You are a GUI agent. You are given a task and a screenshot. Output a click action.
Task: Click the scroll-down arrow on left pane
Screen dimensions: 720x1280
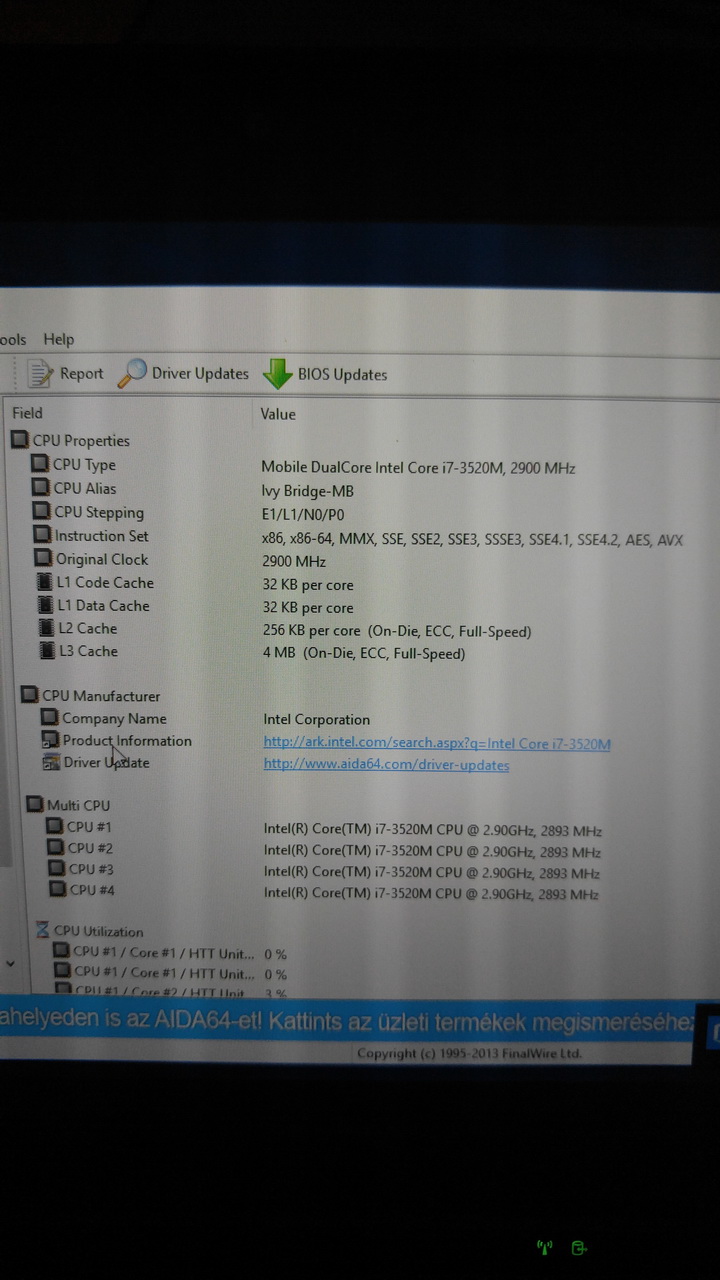pos(9,963)
